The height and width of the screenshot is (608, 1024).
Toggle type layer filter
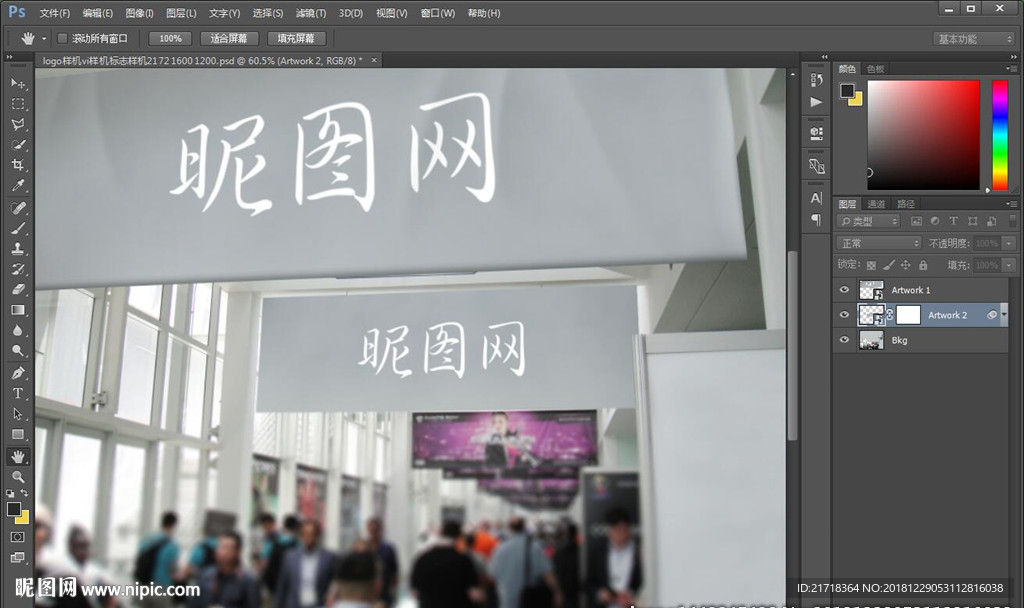[x=953, y=221]
